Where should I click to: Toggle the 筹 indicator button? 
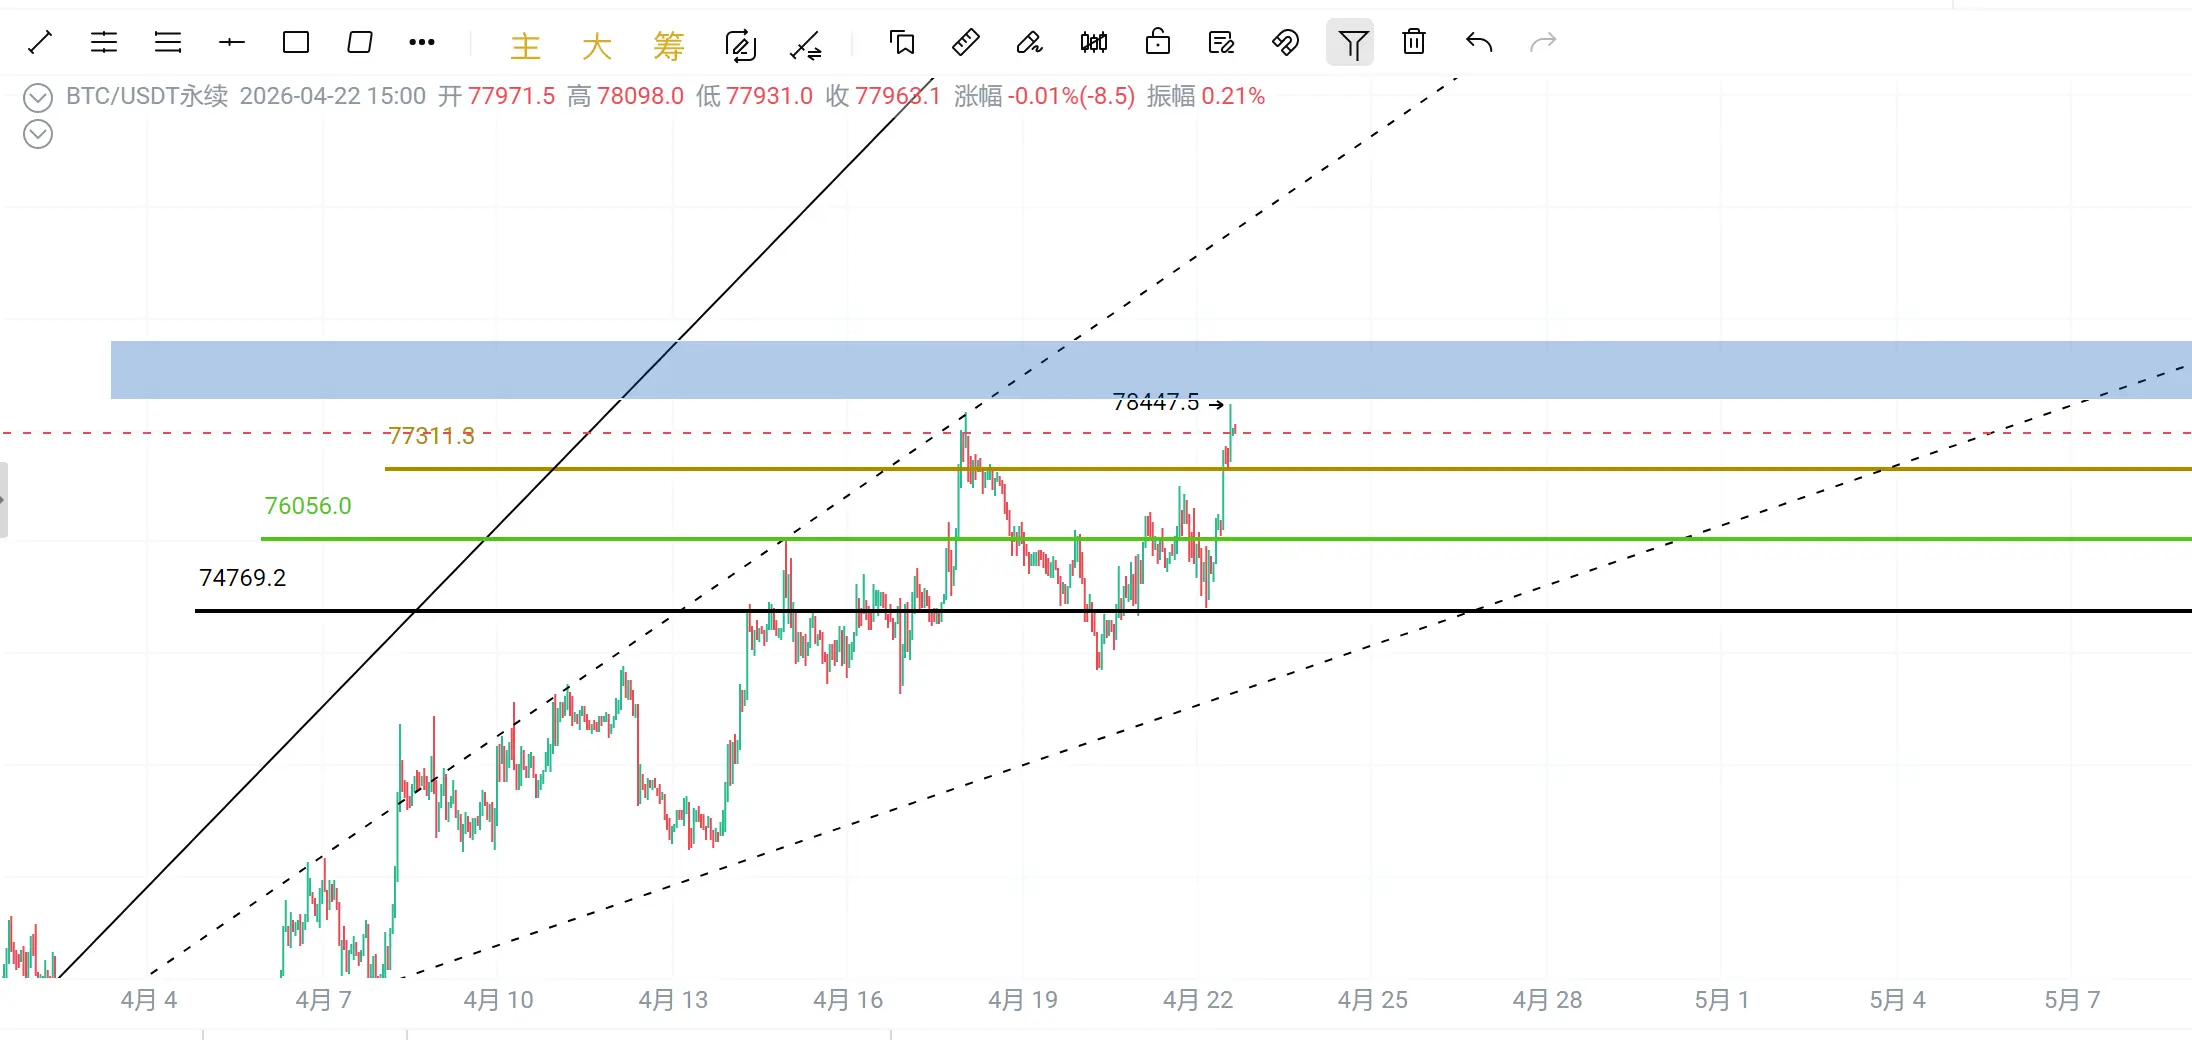669,46
